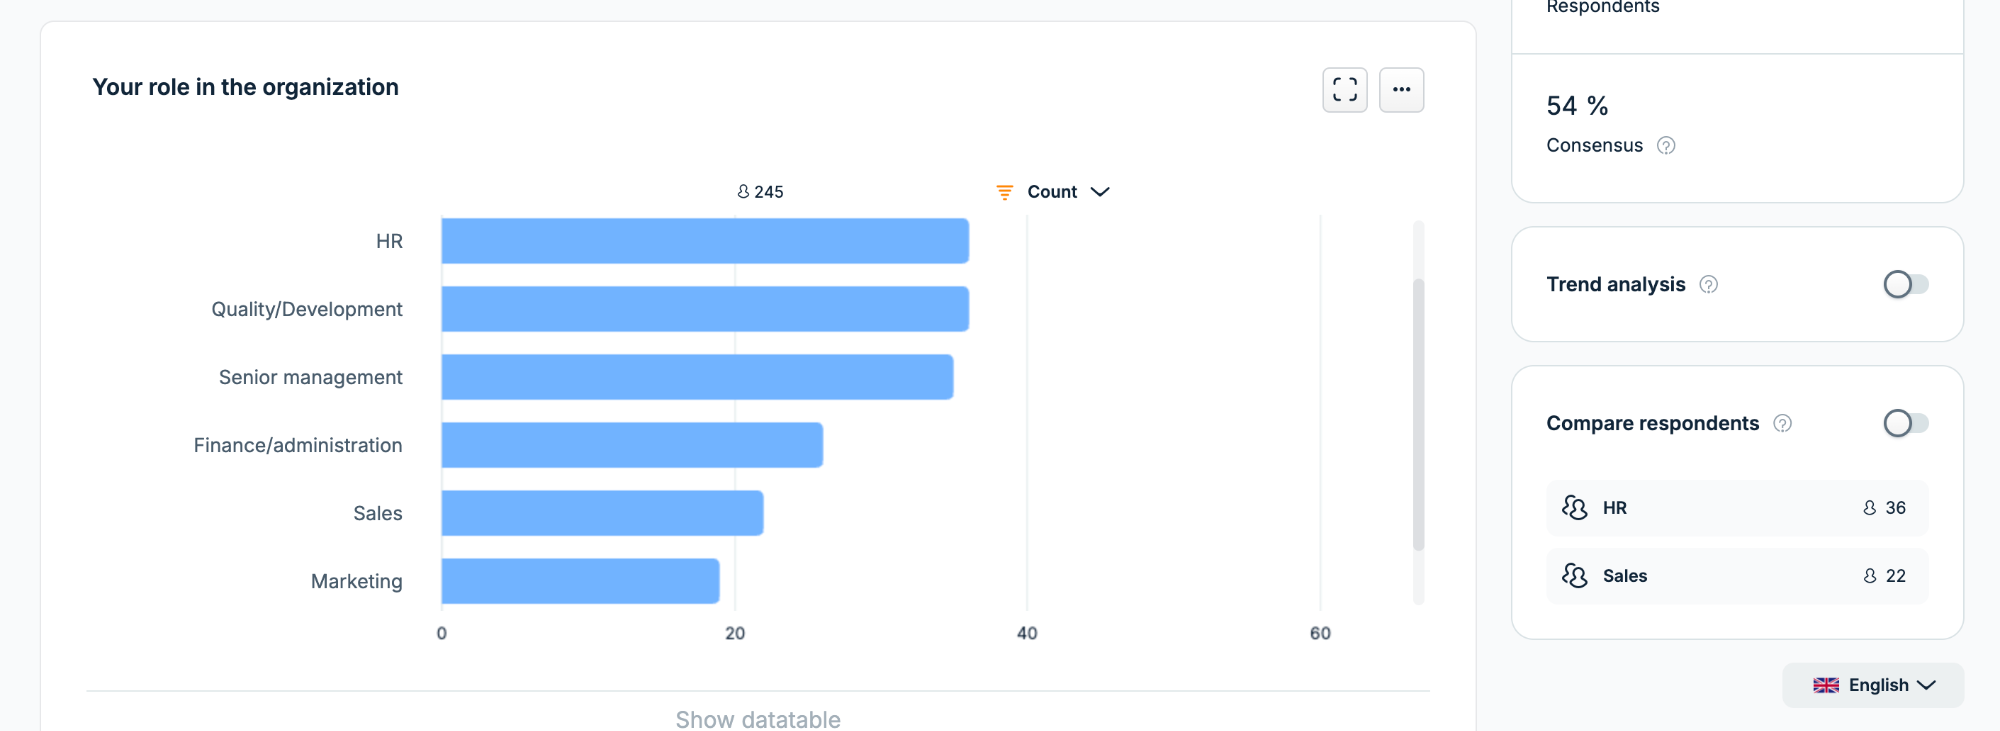The height and width of the screenshot is (731, 2000).
Task: Click the Marketing bar in chart
Action: tap(580, 581)
